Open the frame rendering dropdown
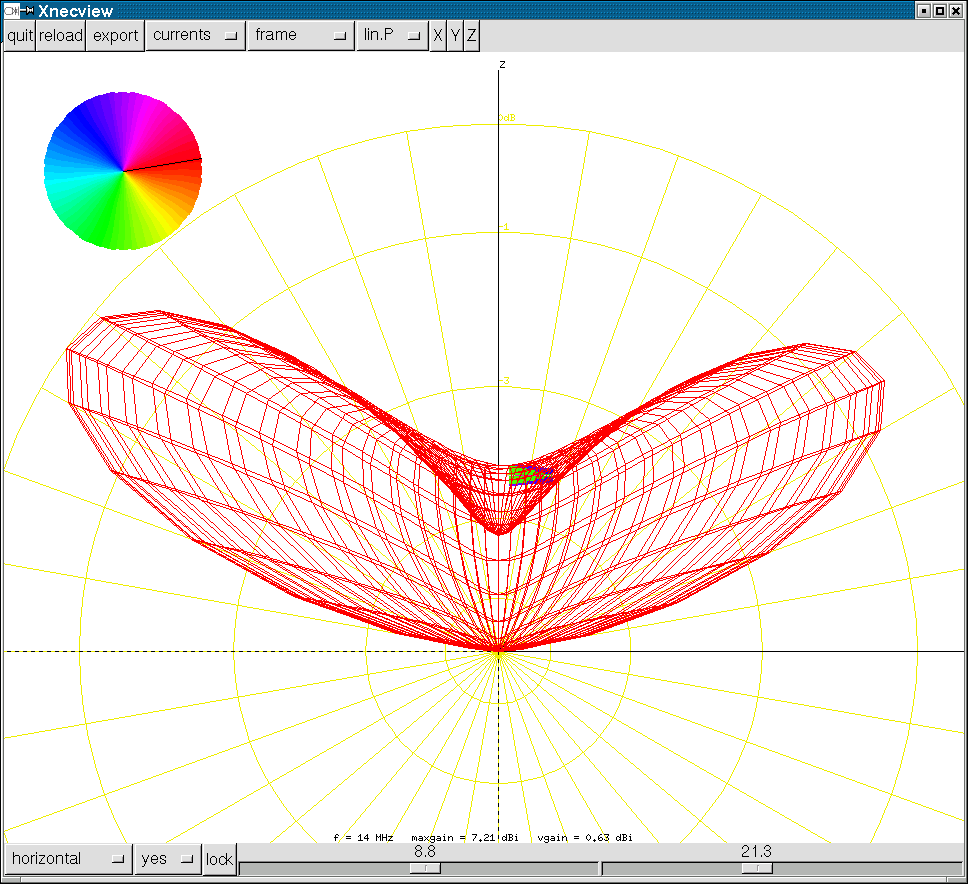Screen dimensions: 968x884 coord(301,35)
